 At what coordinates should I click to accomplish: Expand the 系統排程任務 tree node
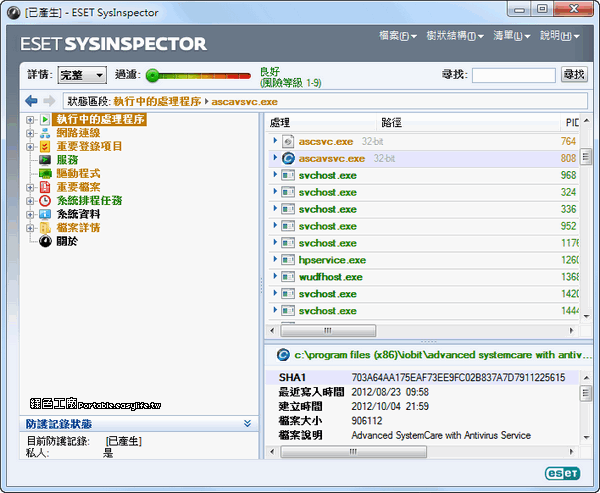[30, 201]
